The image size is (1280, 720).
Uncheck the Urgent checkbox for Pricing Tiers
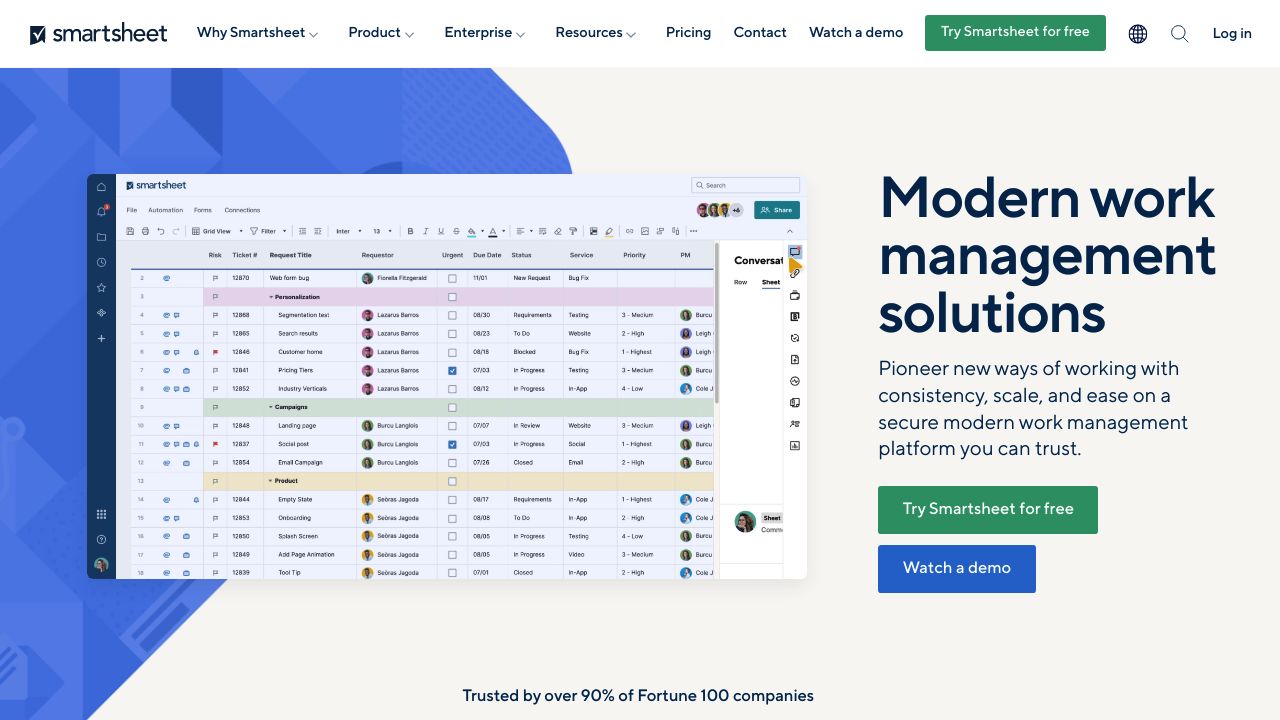tap(452, 370)
